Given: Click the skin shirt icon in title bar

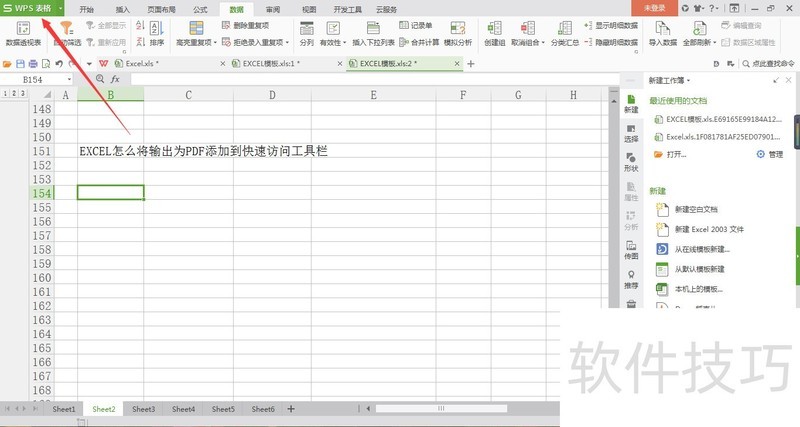Looking at the screenshot, I should 698,8.
